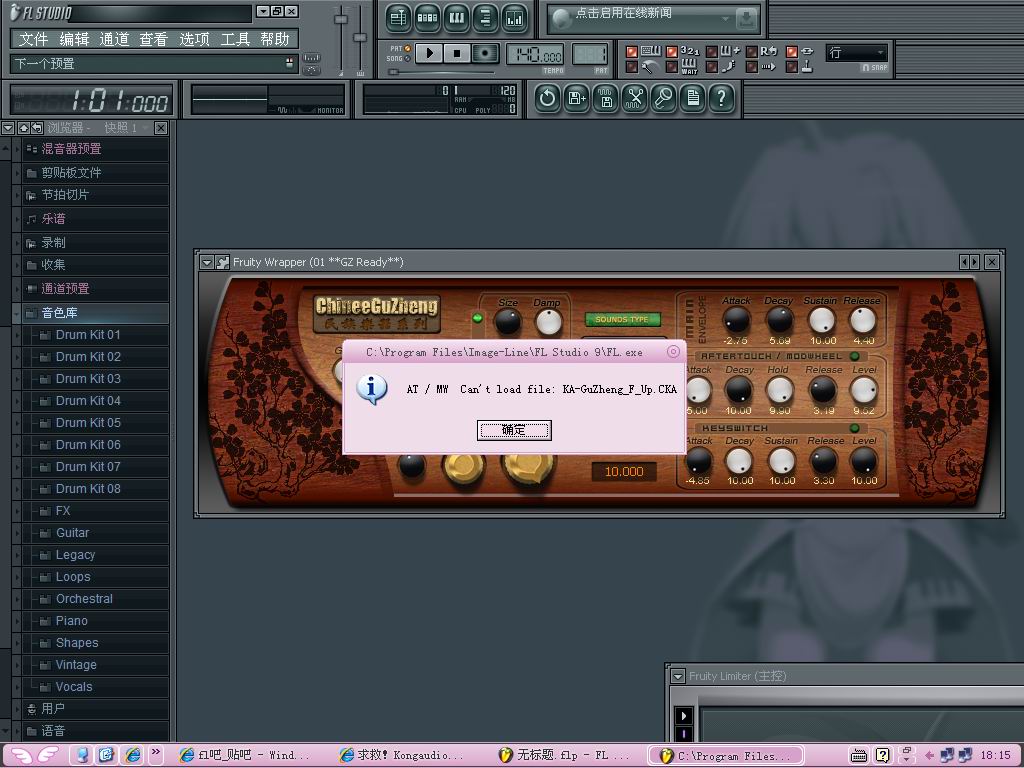Open Internet Explorer from quick launch
Screen dimensions: 1024x768
(x=133, y=755)
